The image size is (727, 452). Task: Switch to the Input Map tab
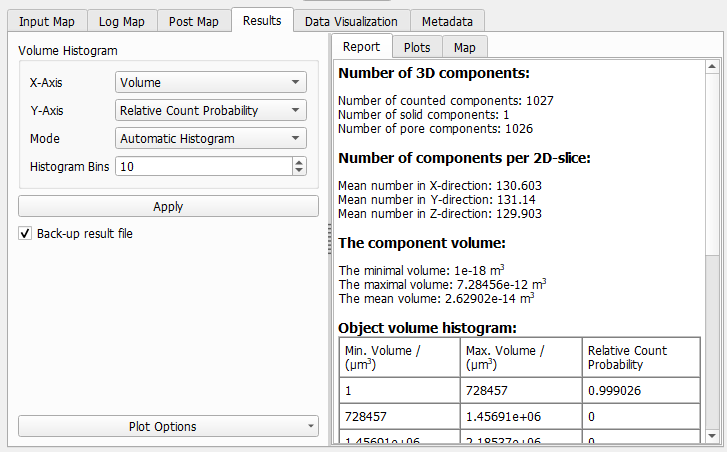click(47, 21)
